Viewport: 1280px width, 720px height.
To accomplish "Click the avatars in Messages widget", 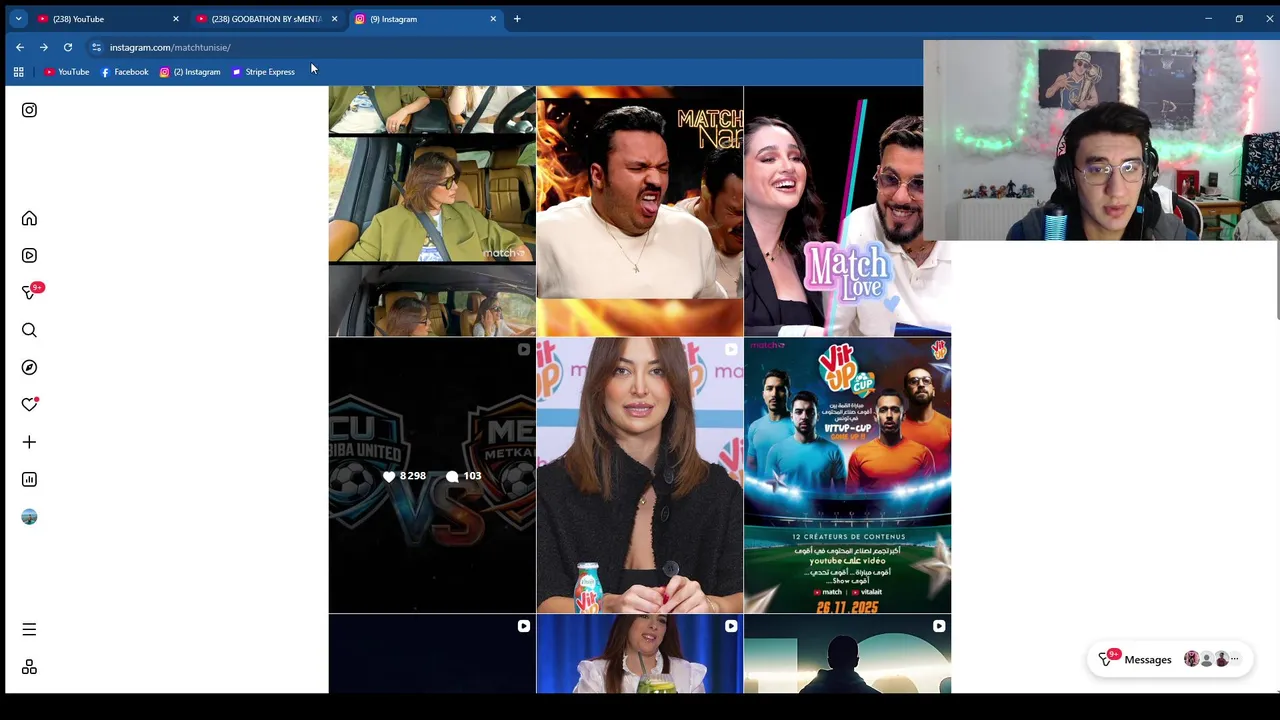I will (1211, 659).
